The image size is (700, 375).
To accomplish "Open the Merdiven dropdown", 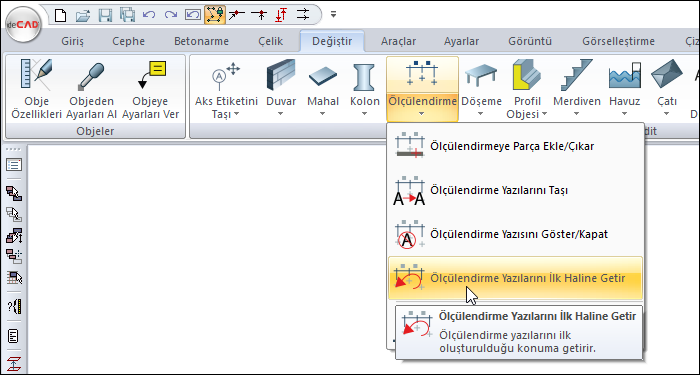I will click(577, 114).
